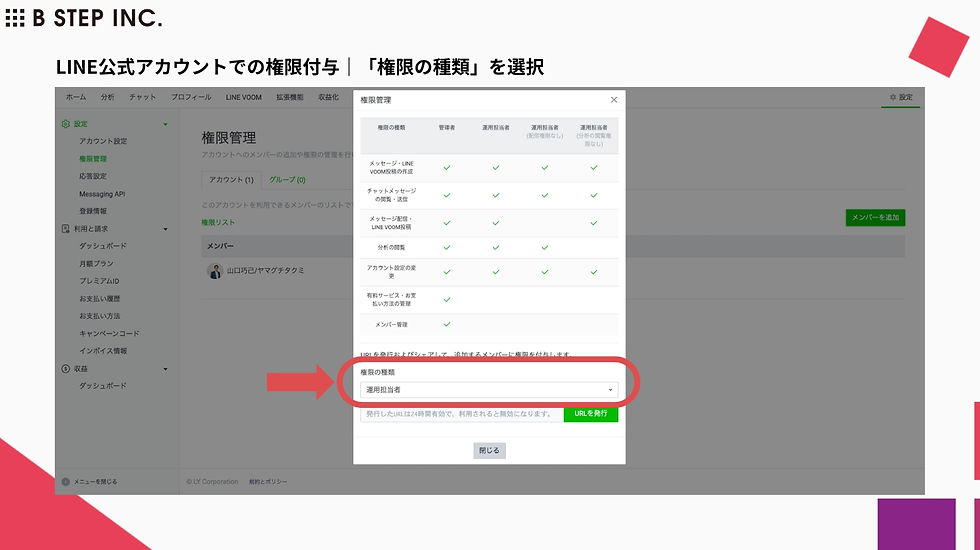Click the メッセージ・LINE VOOM投稿の作成 row label
This screenshot has width=980, height=550.
point(392,168)
